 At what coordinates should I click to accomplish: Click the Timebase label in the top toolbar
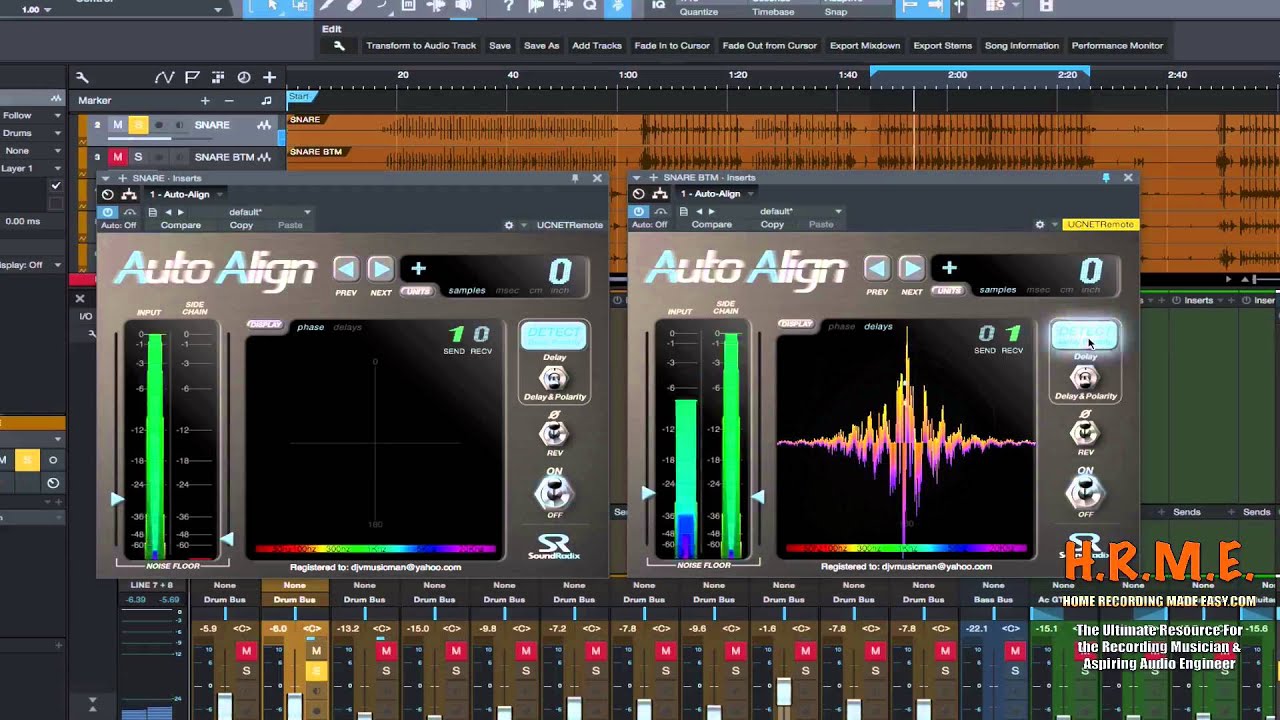(773, 11)
